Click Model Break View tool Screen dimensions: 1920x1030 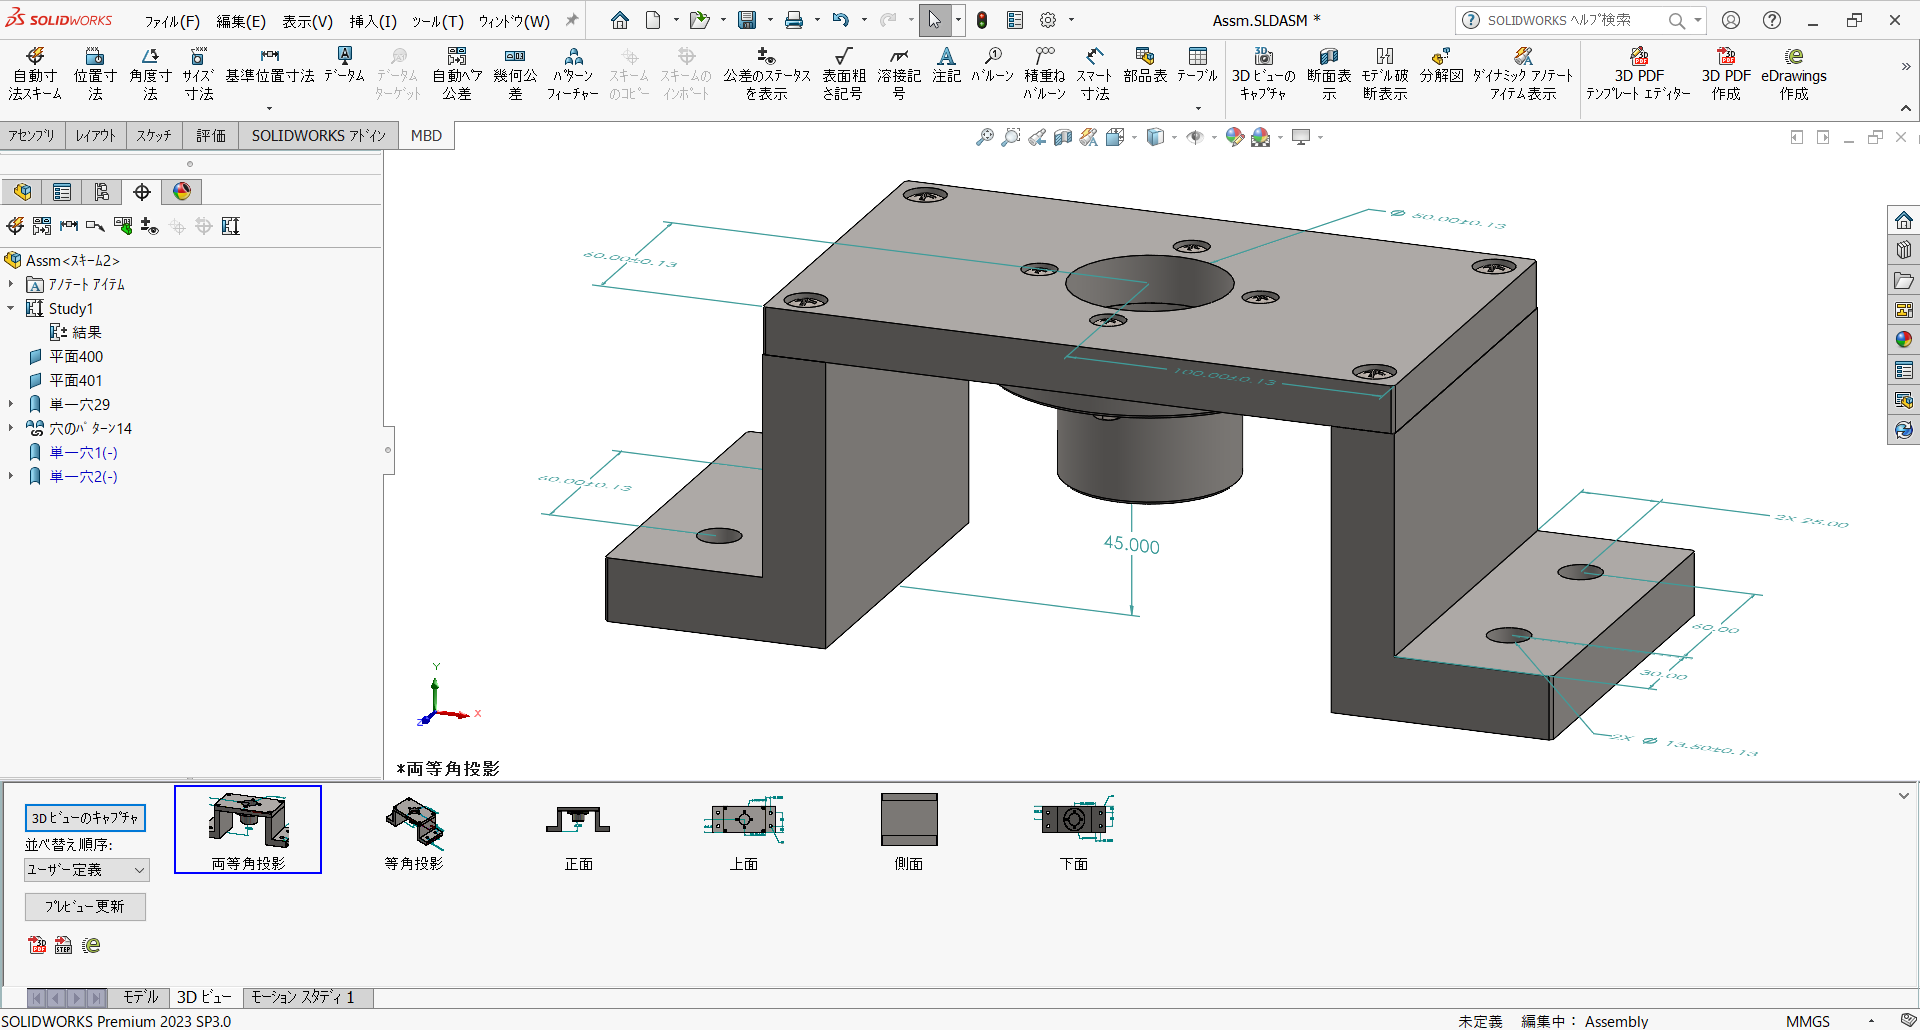click(1385, 74)
